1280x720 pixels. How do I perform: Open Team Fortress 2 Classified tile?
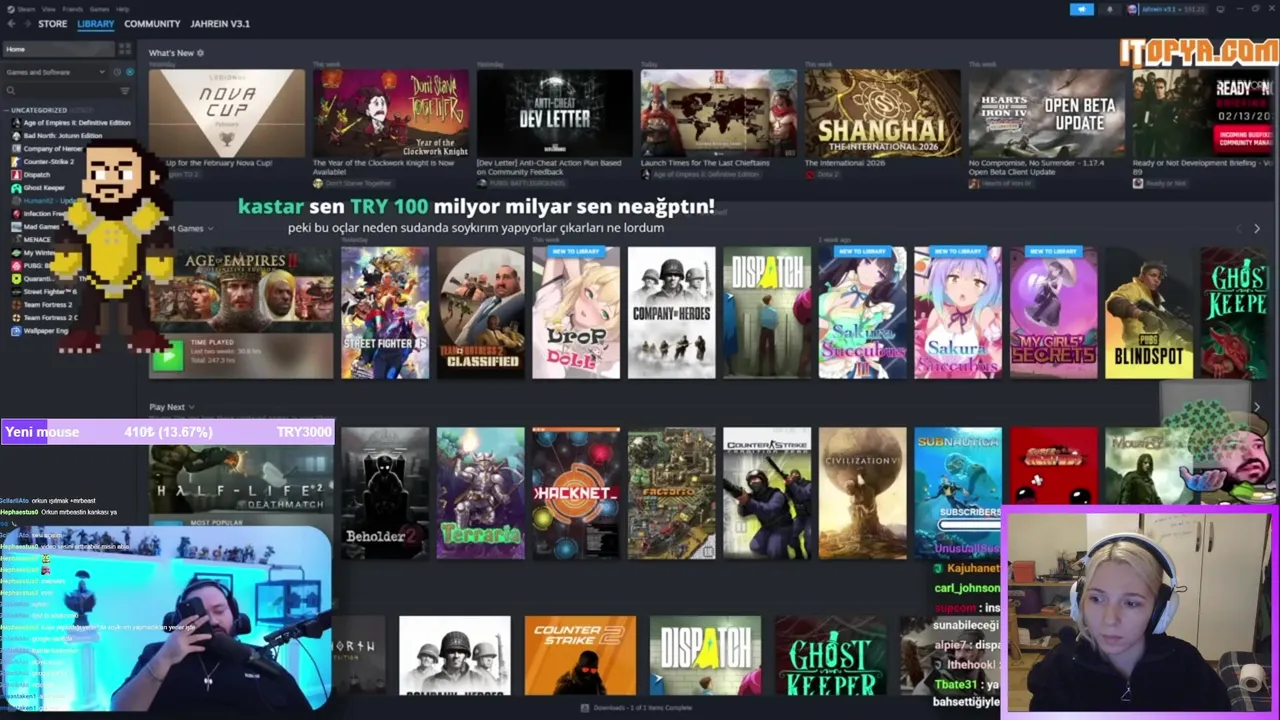(480, 313)
